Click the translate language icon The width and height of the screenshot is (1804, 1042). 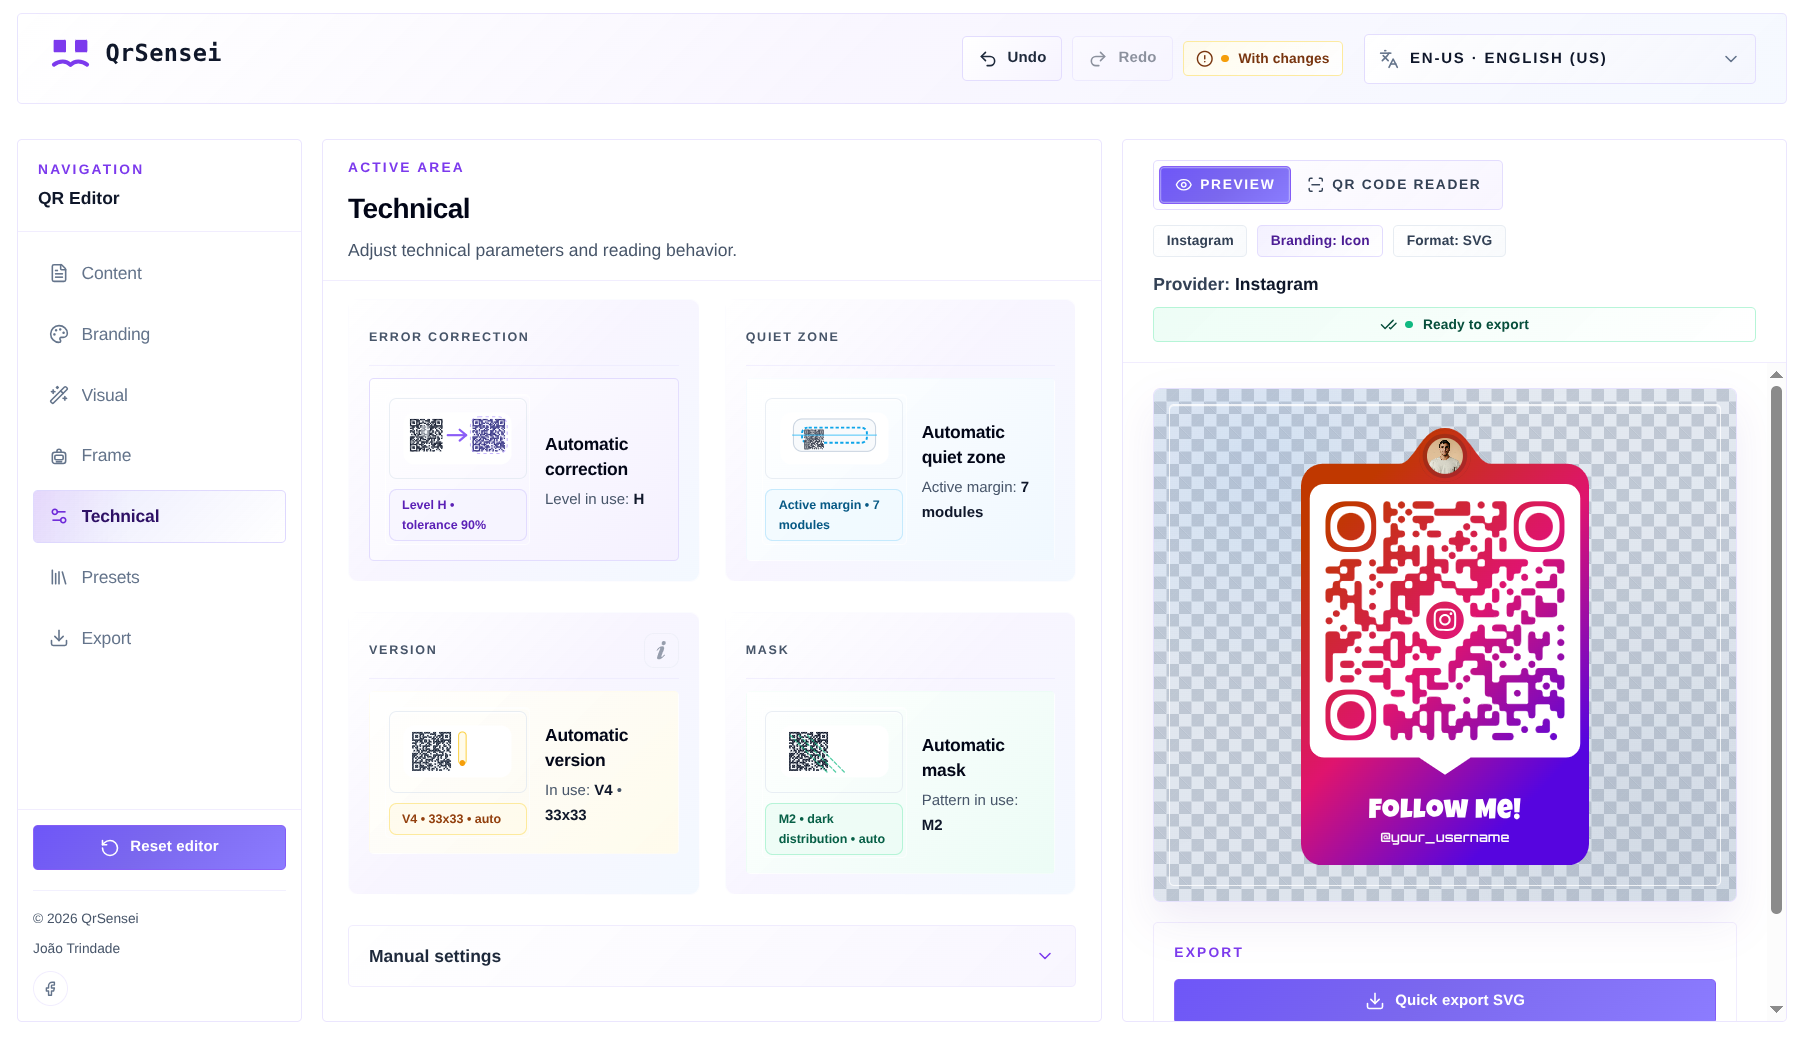click(x=1389, y=58)
